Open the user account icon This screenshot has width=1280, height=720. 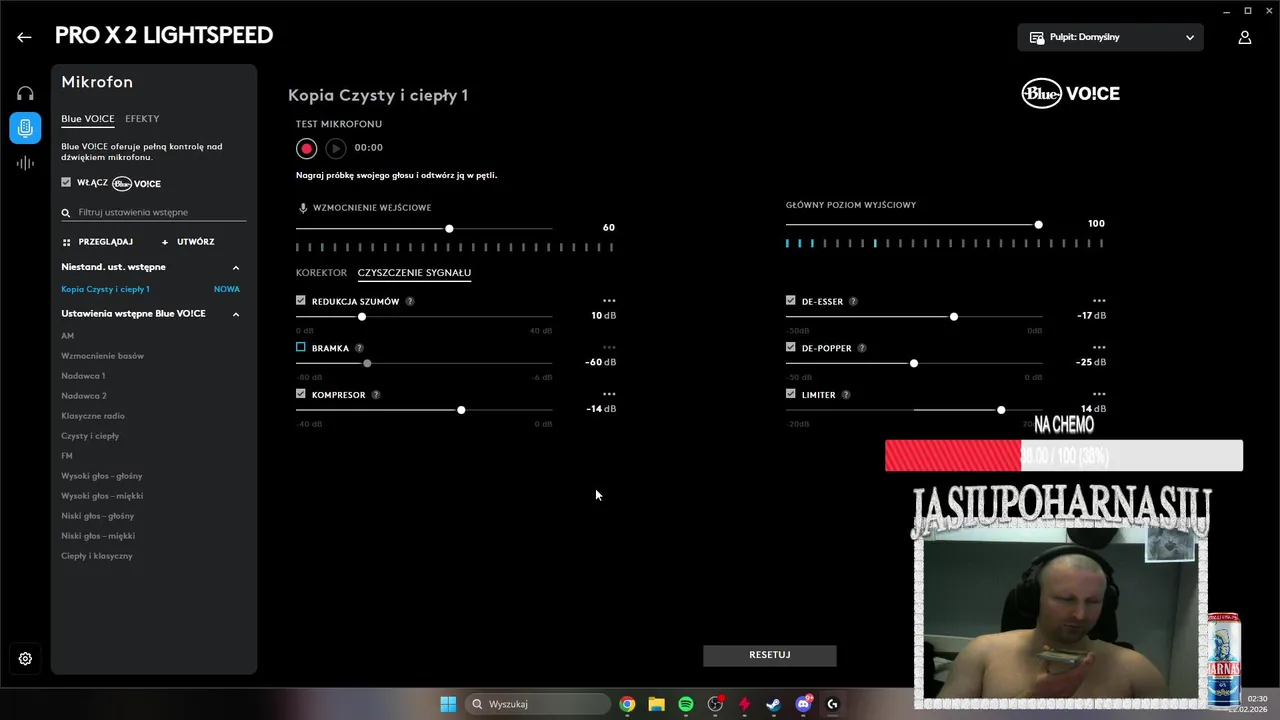point(1244,37)
